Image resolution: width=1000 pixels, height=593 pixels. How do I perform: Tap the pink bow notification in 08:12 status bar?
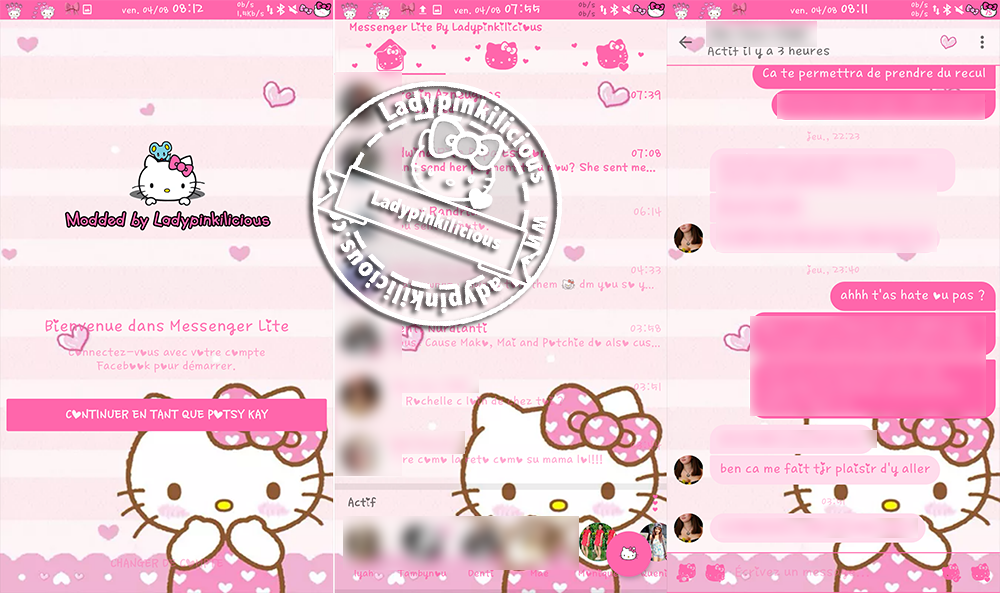tap(71, 9)
